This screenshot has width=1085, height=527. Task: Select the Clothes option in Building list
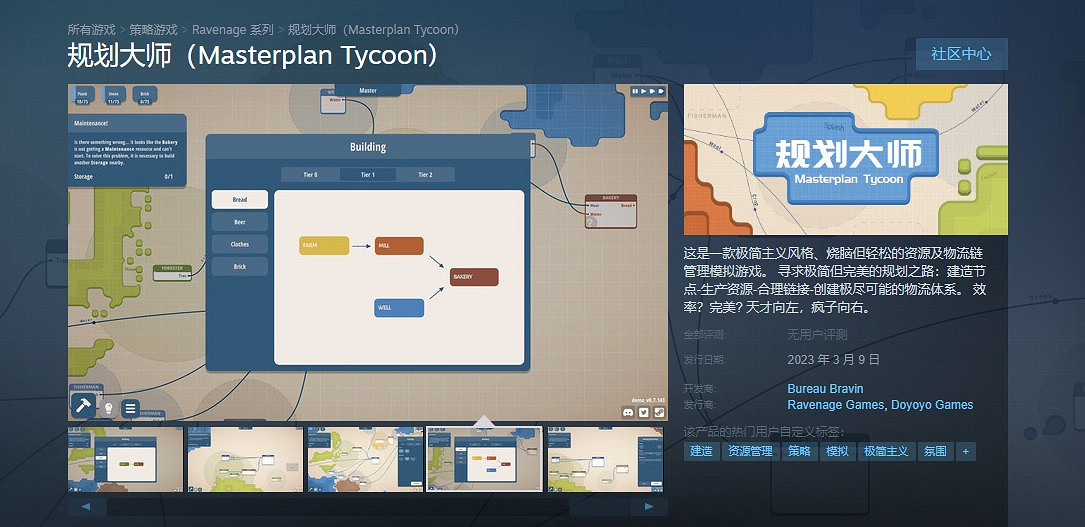tap(240, 244)
